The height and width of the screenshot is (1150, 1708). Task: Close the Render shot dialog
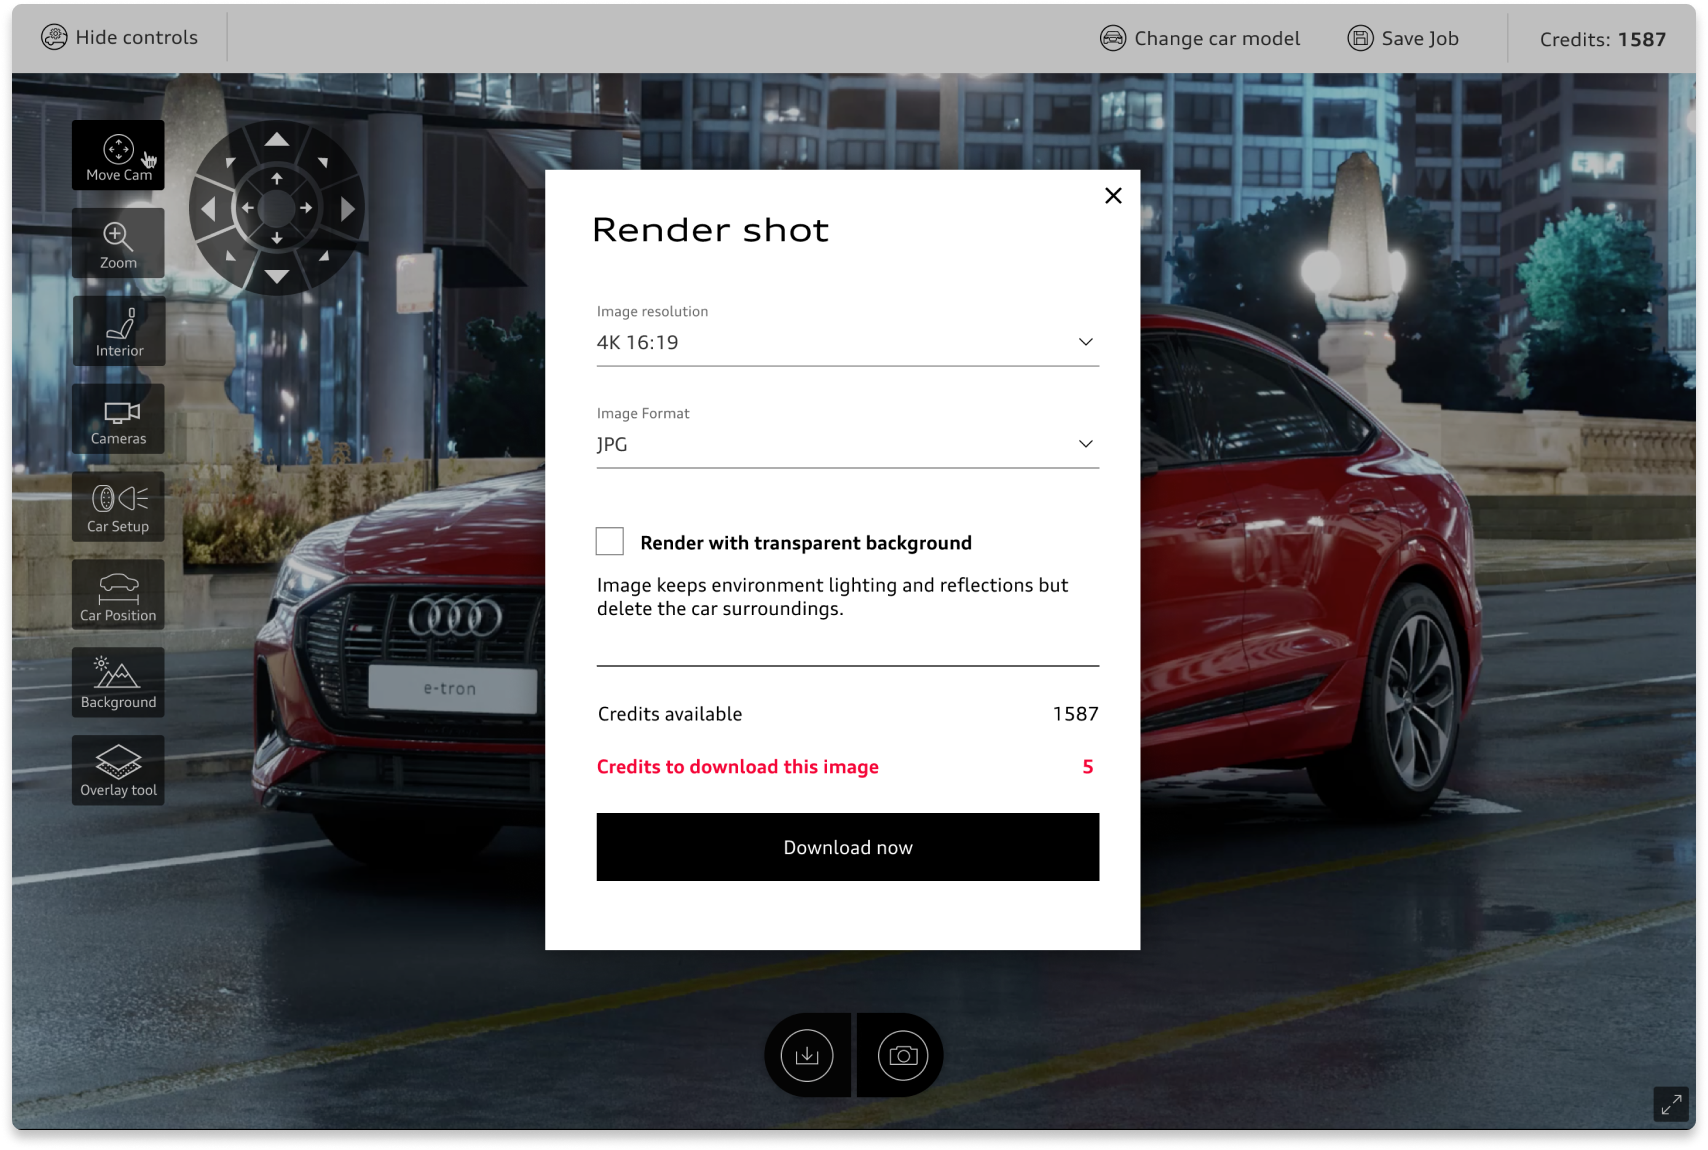pos(1113,196)
